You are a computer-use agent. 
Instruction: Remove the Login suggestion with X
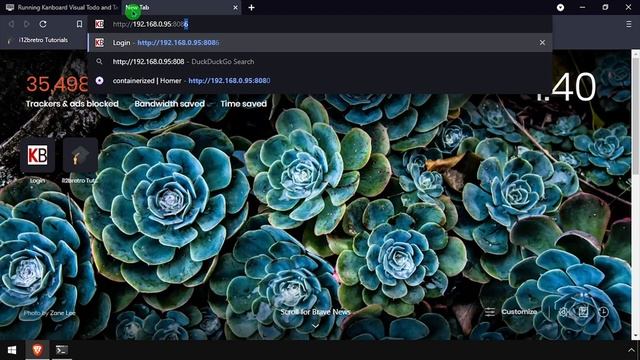542,42
